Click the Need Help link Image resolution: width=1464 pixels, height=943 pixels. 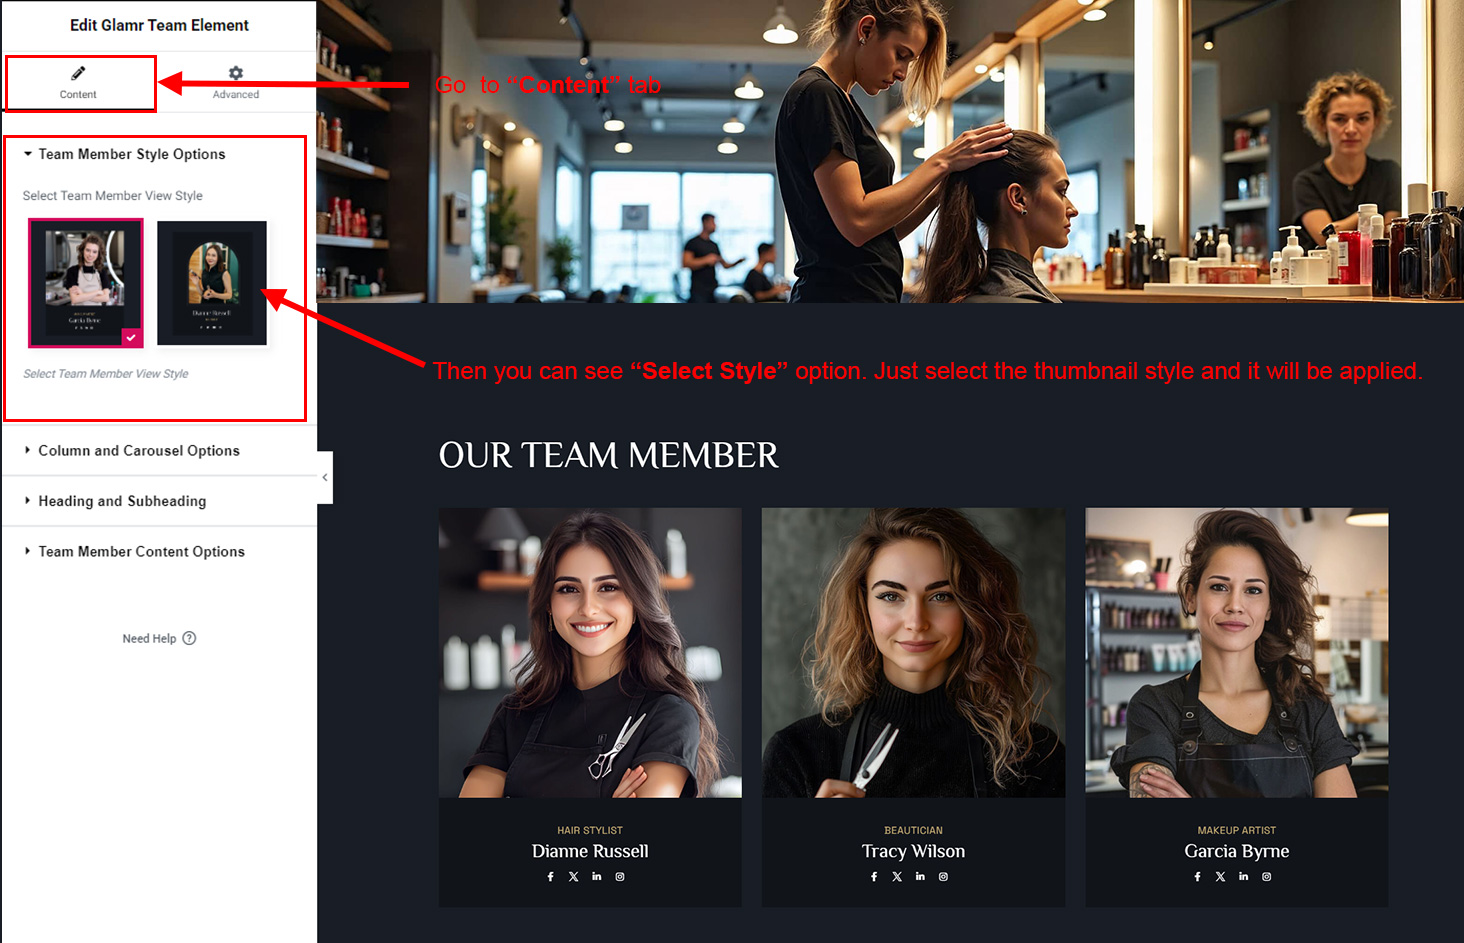(x=149, y=639)
